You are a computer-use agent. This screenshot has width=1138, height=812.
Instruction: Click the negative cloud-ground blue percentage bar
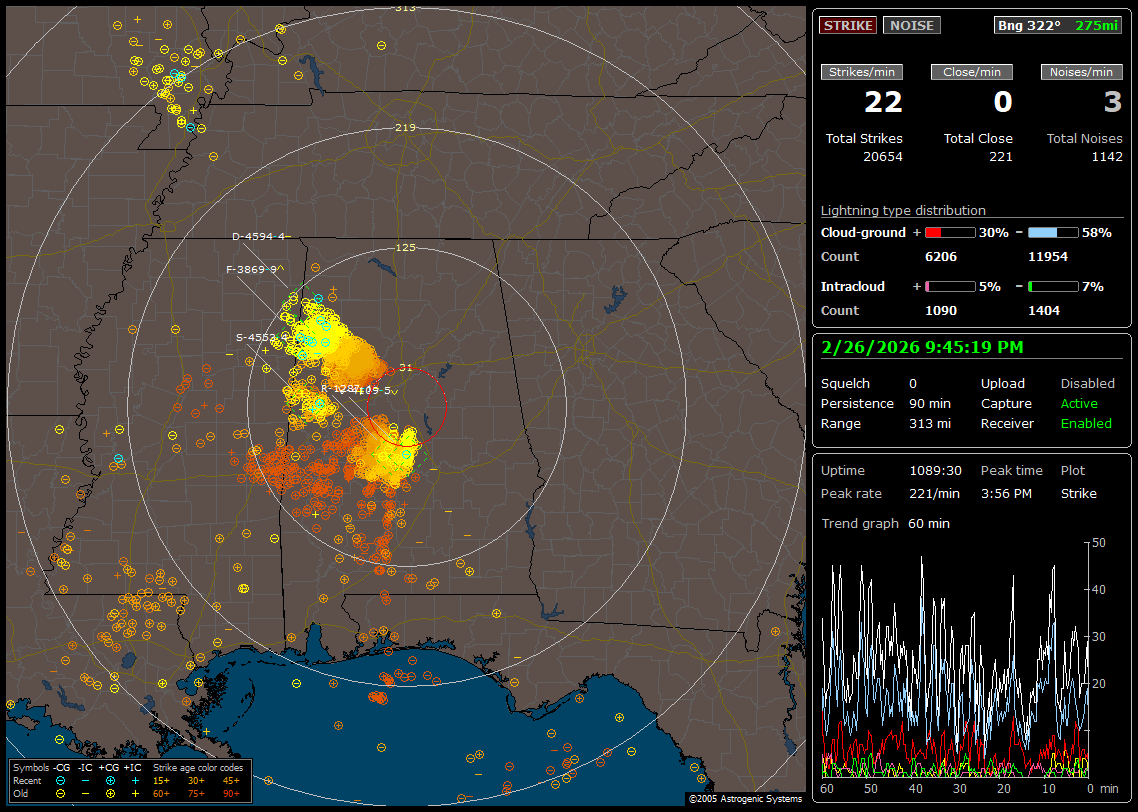(x=1053, y=232)
